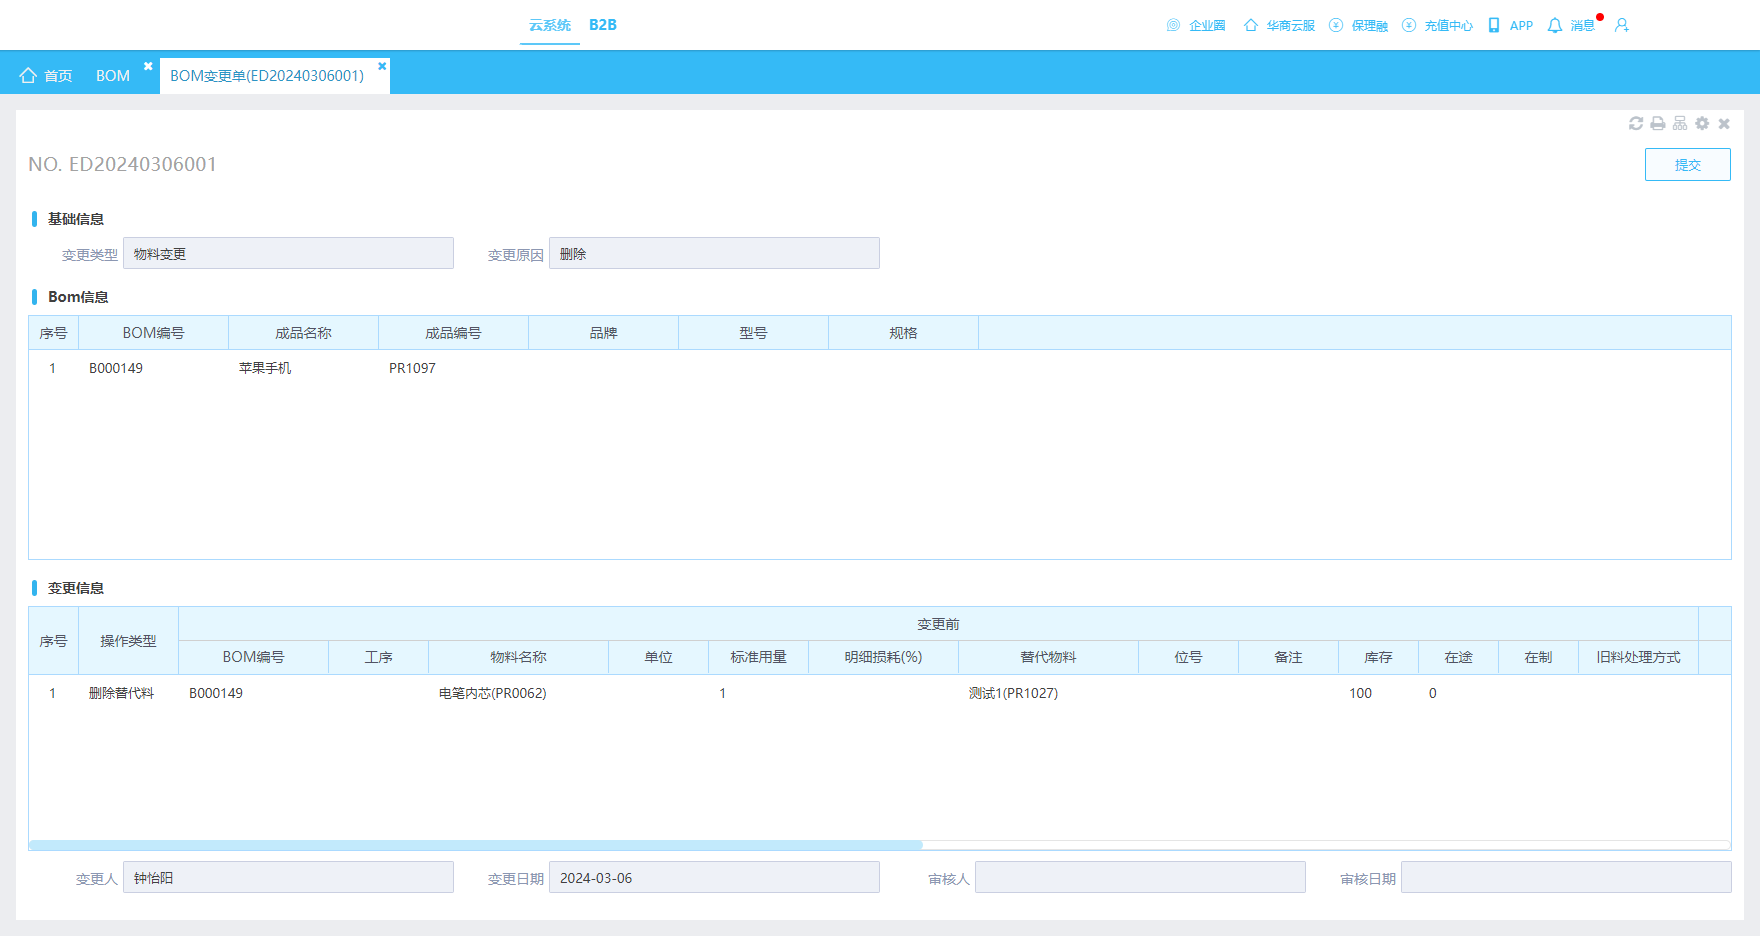Image resolution: width=1760 pixels, height=936 pixels.
Task: Open the hierarchy structure icon
Action: click(x=1680, y=123)
